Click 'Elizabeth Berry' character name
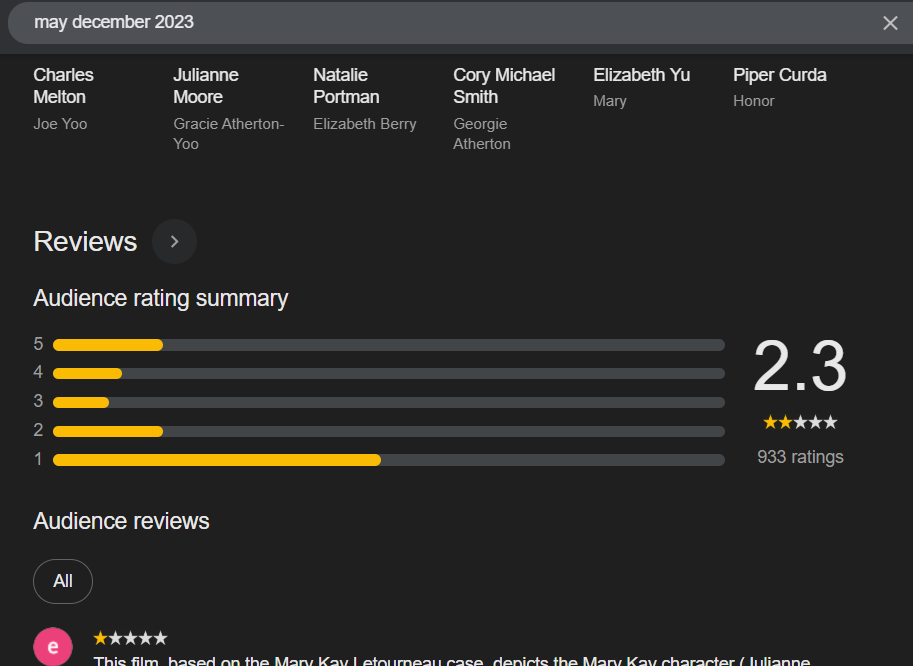Screen dimensions: 913x666 tap(365, 124)
